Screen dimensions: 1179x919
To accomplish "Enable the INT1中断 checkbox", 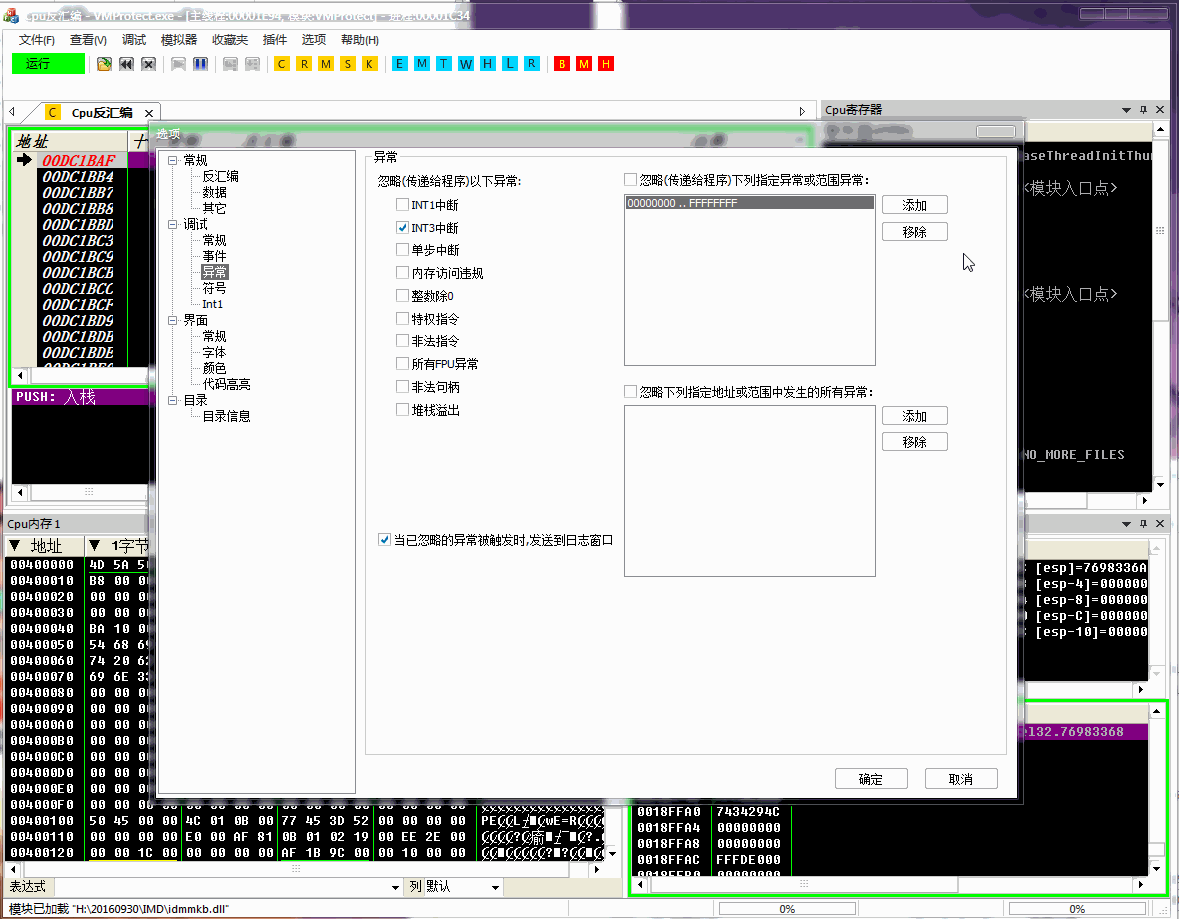I will [402, 205].
